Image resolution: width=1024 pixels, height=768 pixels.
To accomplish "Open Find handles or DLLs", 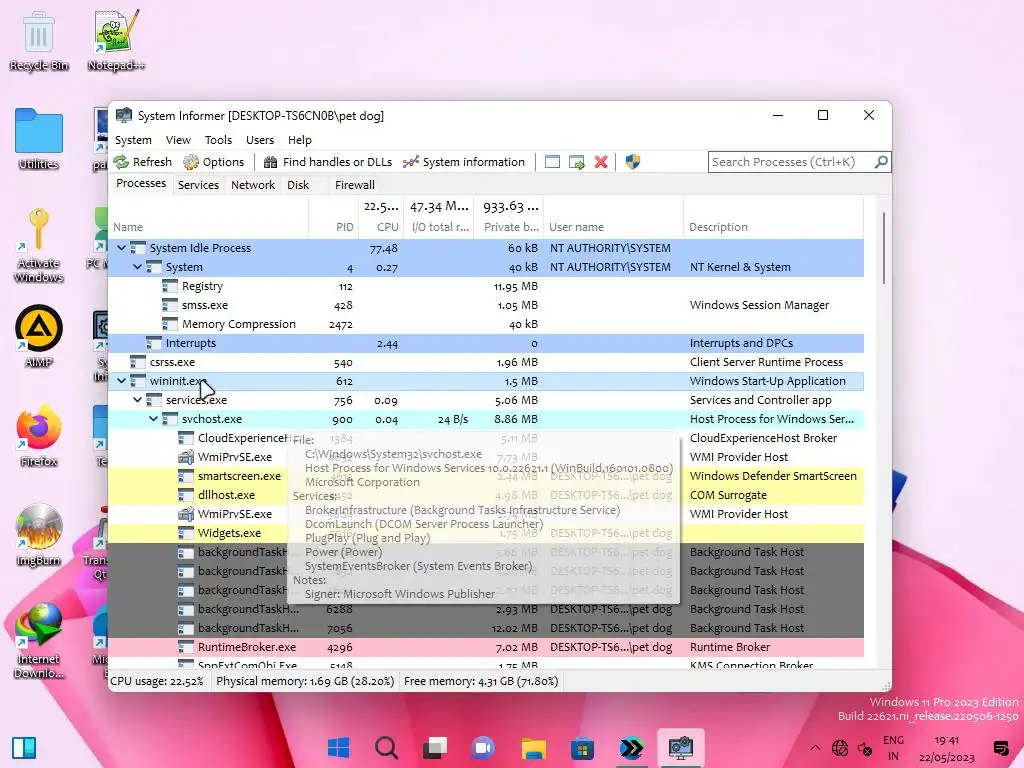I will pos(328,162).
